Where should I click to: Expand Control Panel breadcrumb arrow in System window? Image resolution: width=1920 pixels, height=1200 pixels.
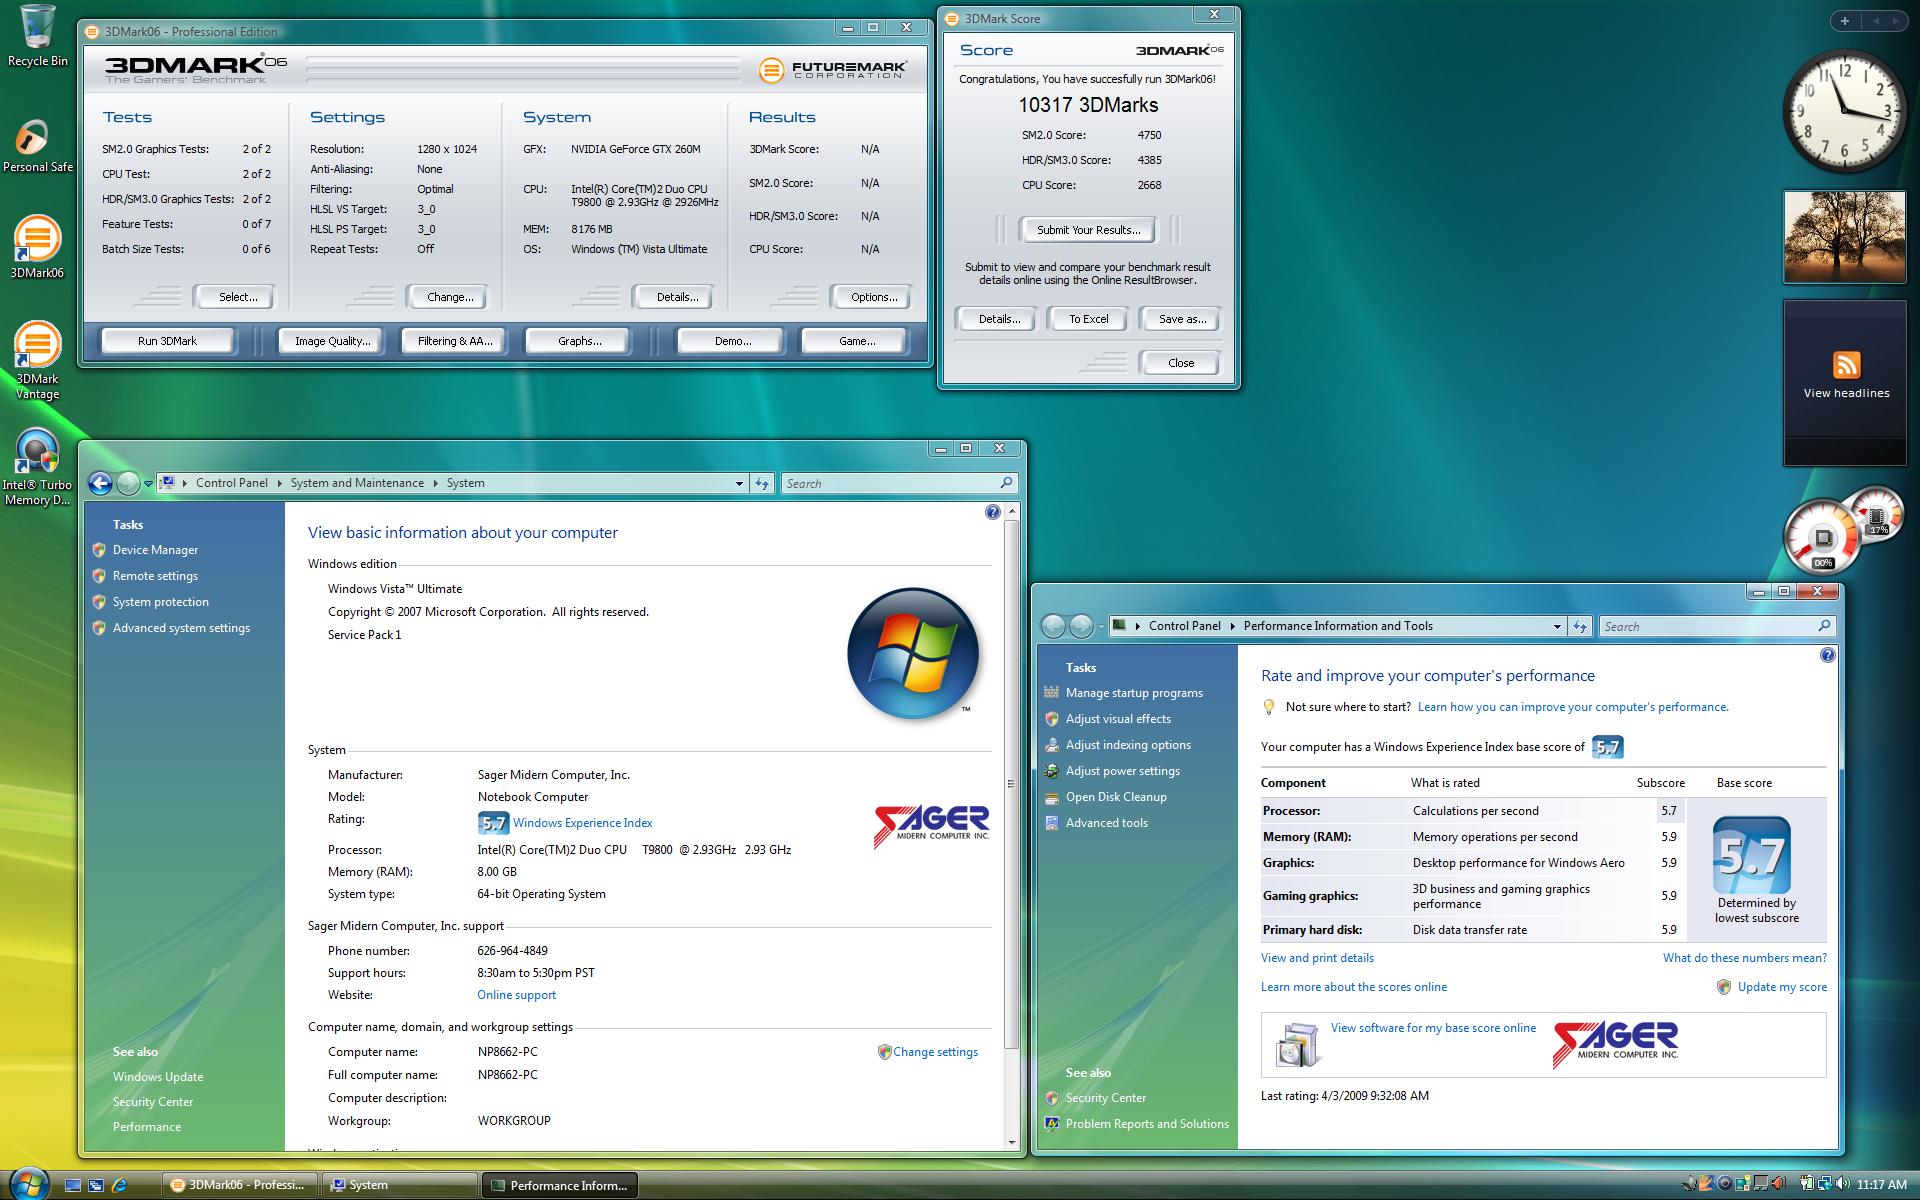(x=280, y=483)
